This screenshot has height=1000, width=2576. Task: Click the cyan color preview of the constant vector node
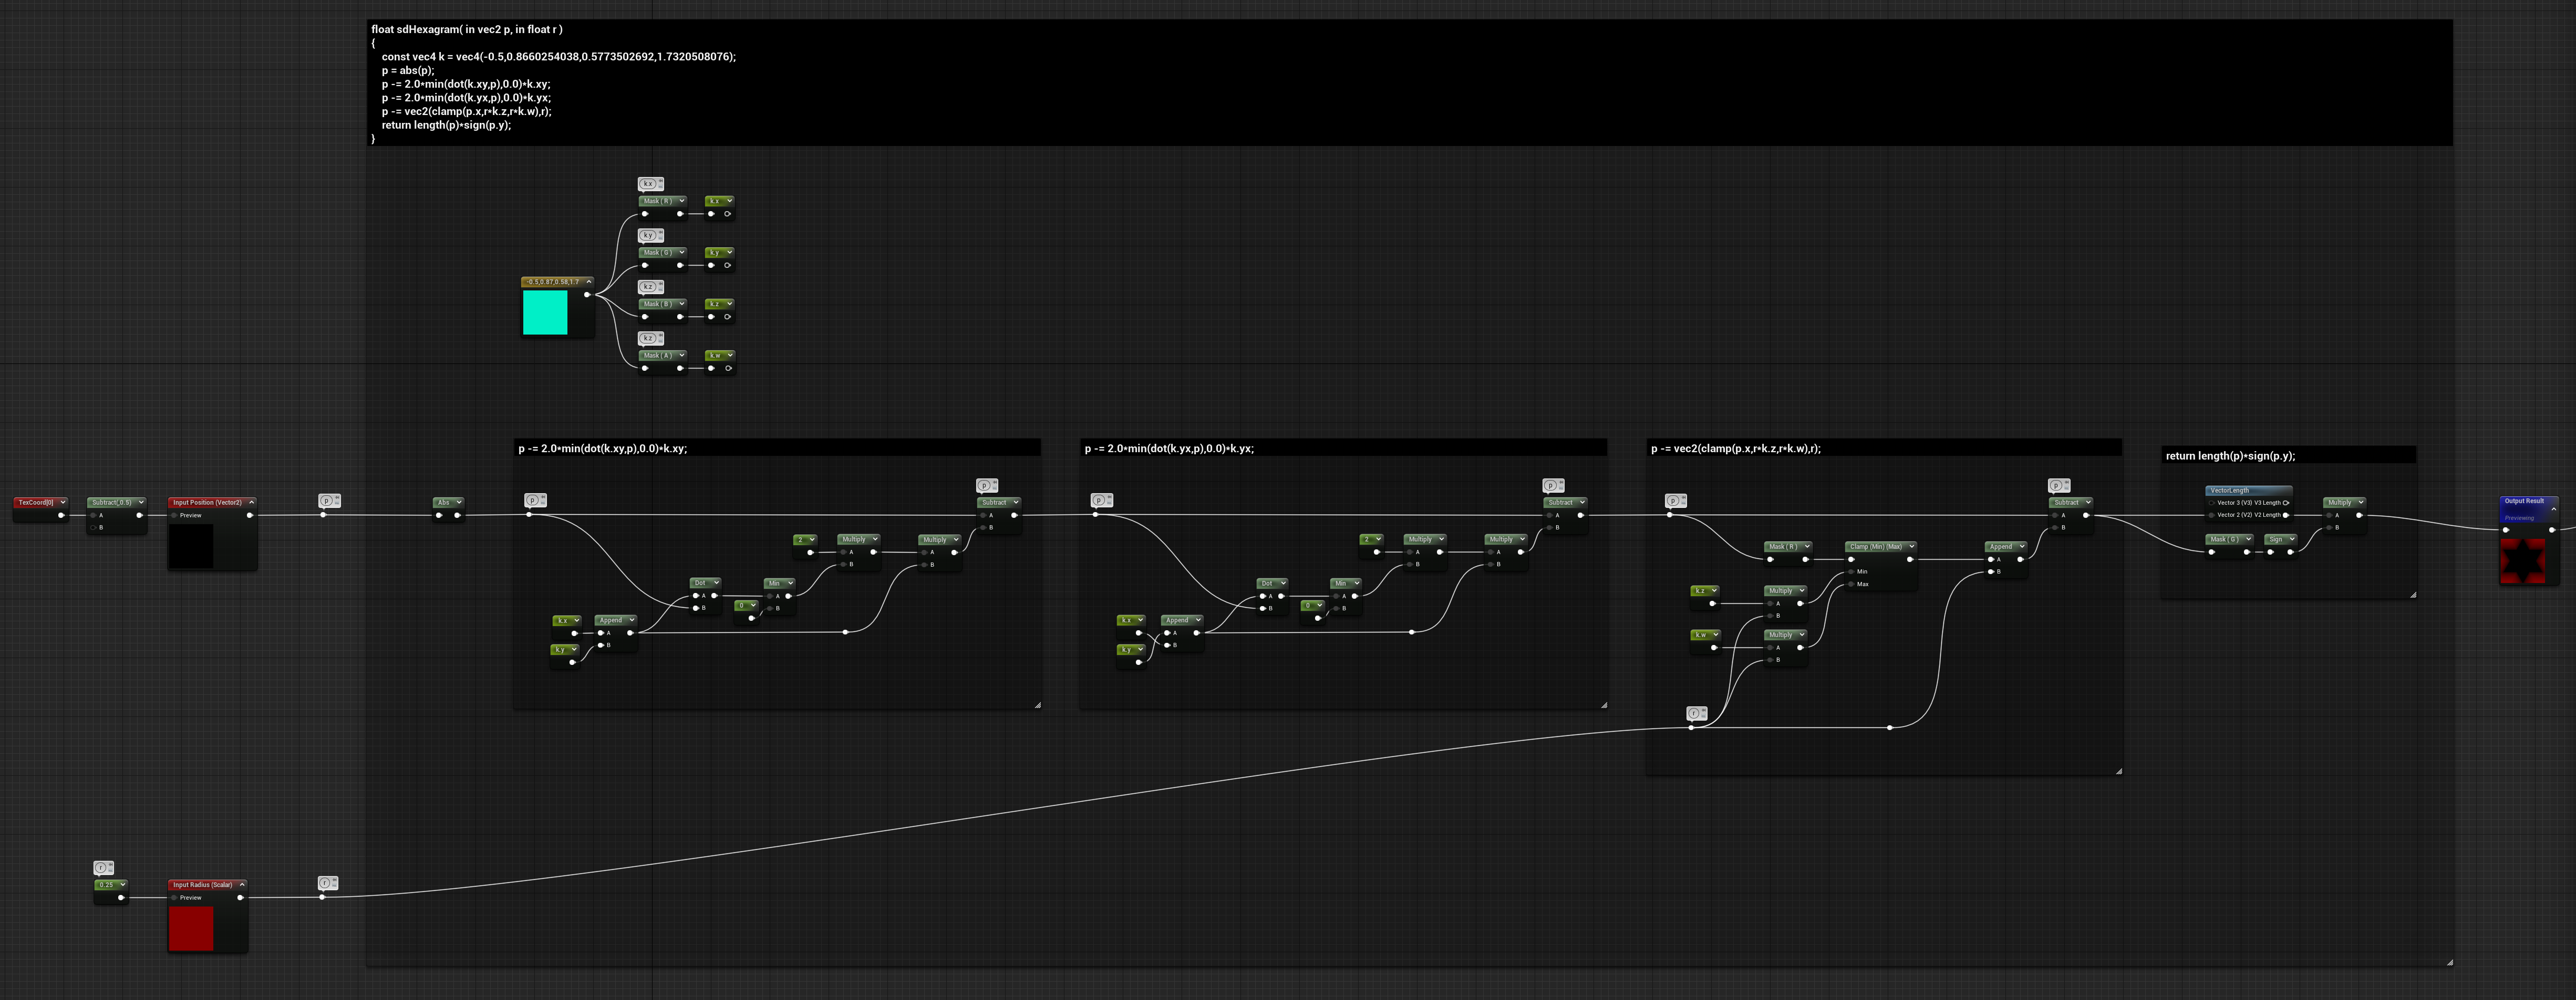pos(545,312)
